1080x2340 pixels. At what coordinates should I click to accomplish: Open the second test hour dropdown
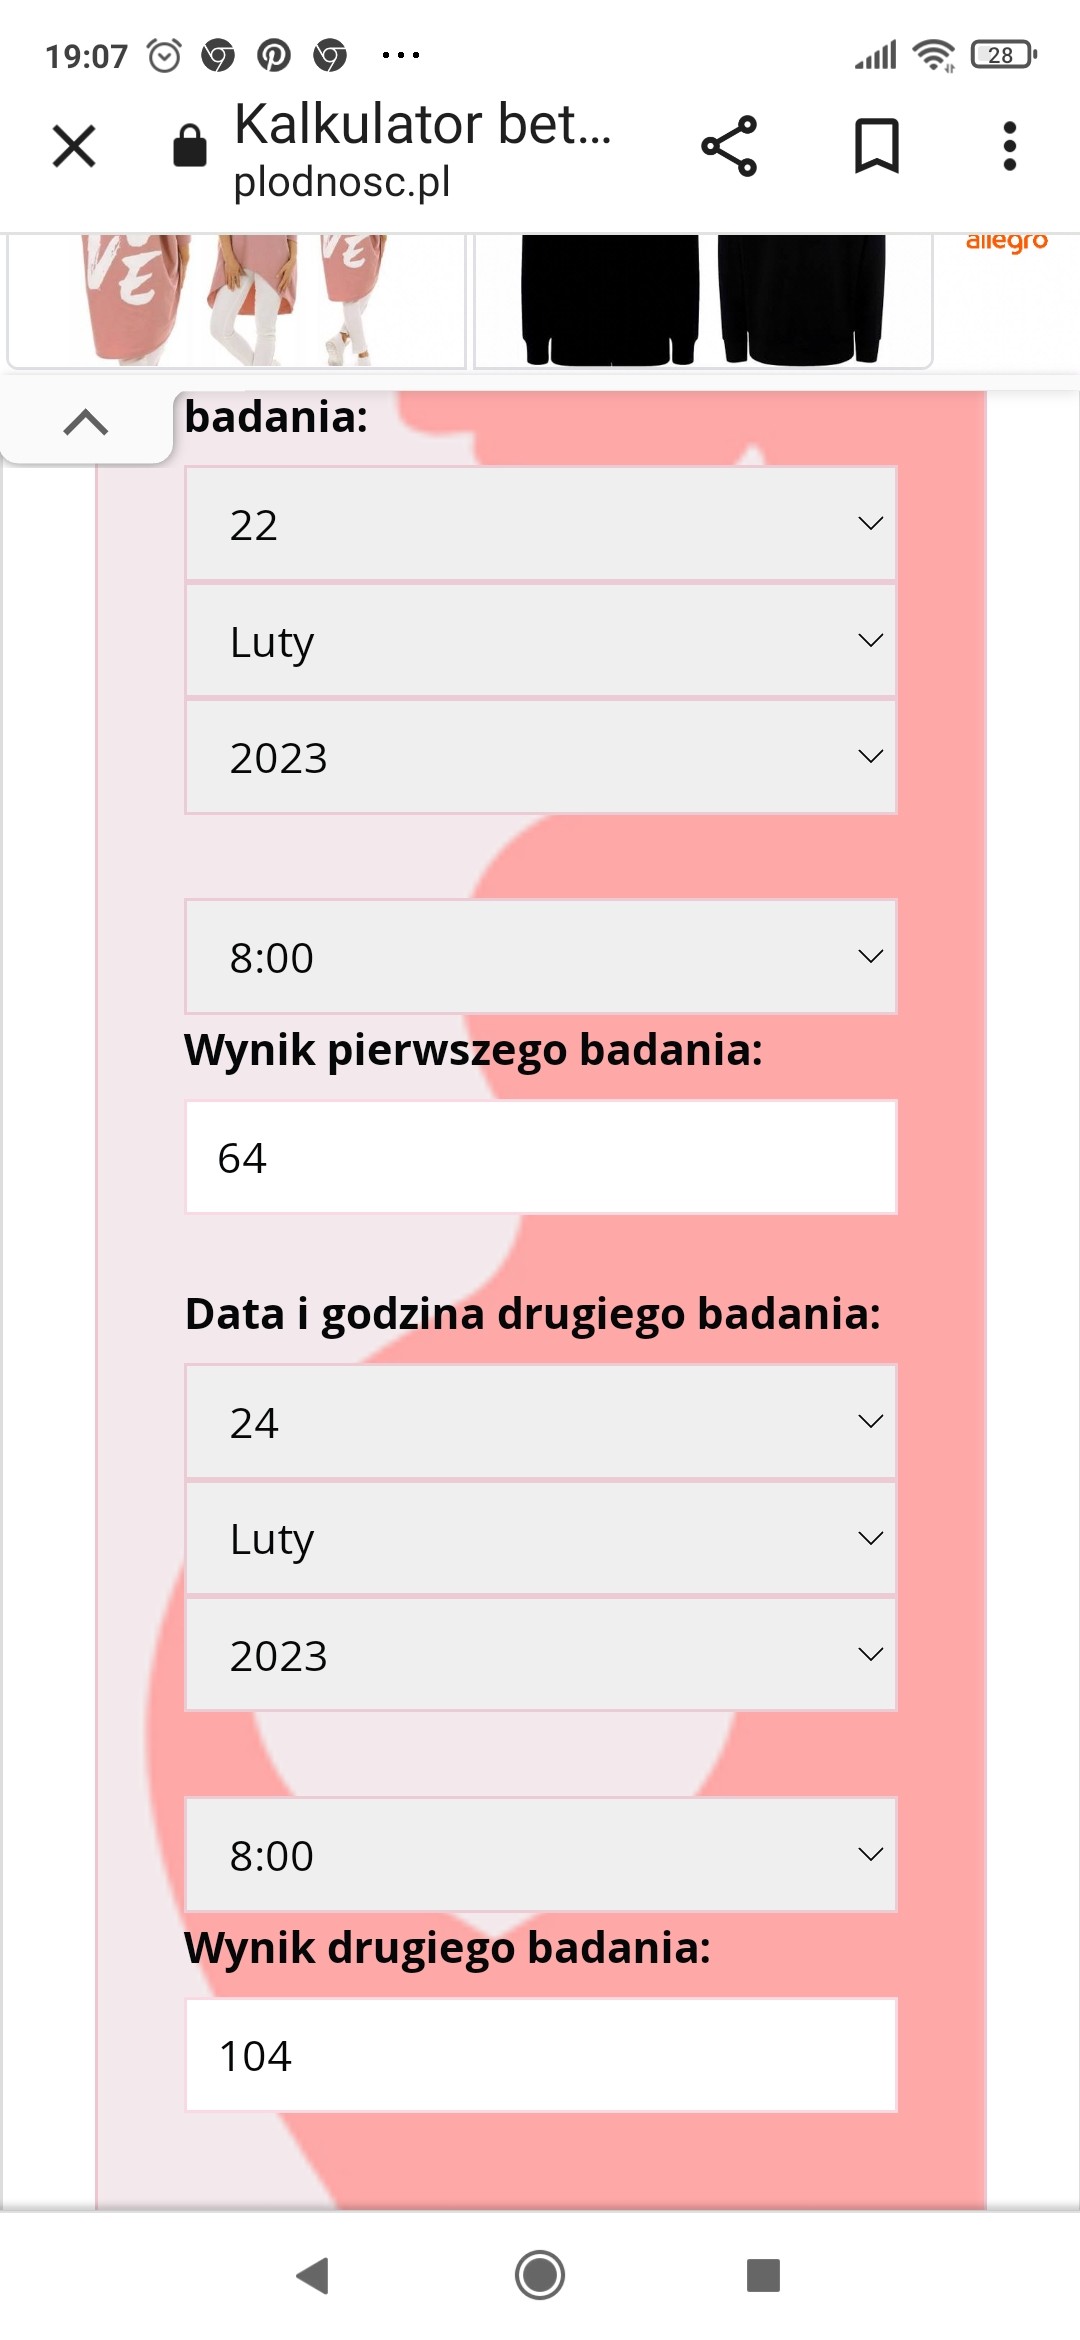(540, 1855)
